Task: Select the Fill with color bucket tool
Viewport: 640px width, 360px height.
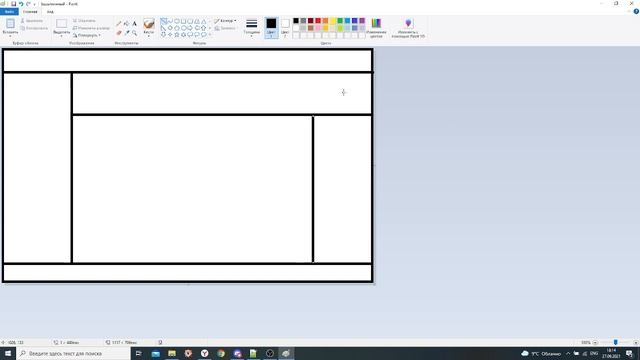Action: 127,24
